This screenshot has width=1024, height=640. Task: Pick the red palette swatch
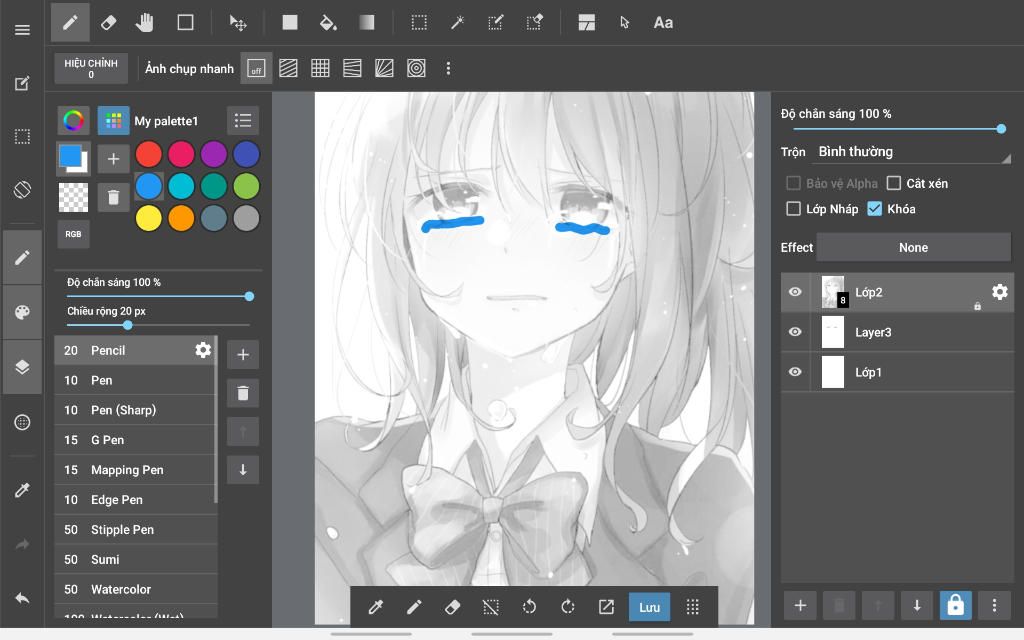click(x=149, y=154)
